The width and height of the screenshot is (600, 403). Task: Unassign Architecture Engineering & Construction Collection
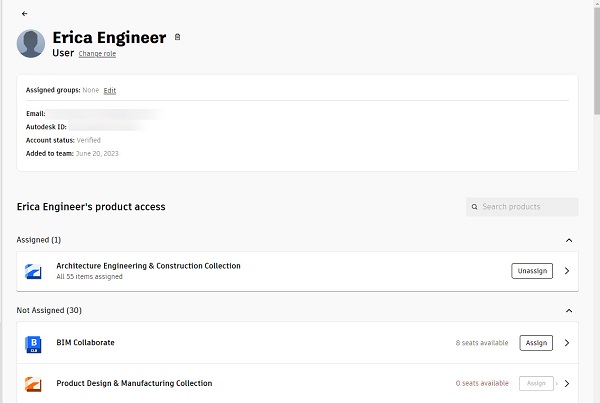tap(532, 271)
